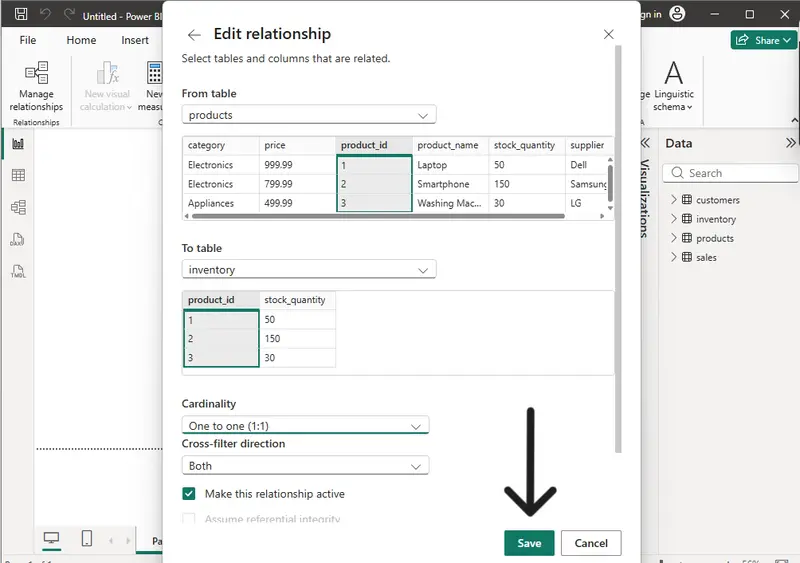The image size is (800, 563).
Task: Open the Visualizations pane tab
Action: (x=645, y=198)
